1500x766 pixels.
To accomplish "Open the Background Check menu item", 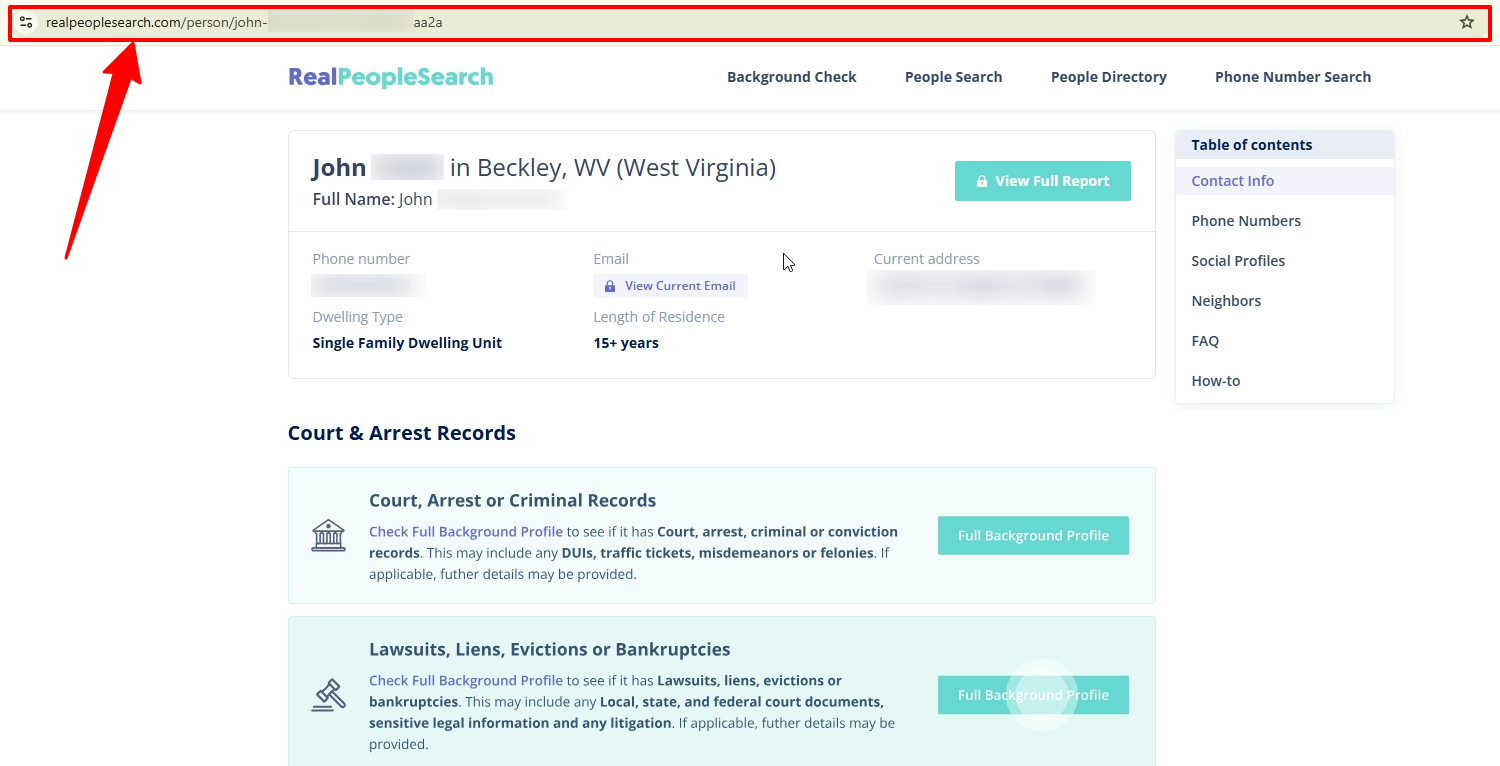I will [x=792, y=77].
